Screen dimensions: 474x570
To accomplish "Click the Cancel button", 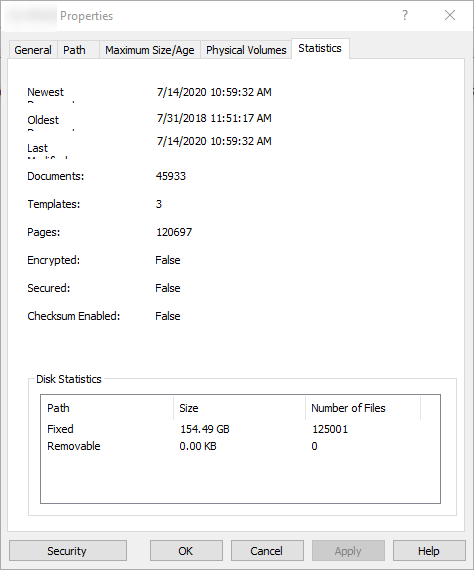I will coord(267,551).
